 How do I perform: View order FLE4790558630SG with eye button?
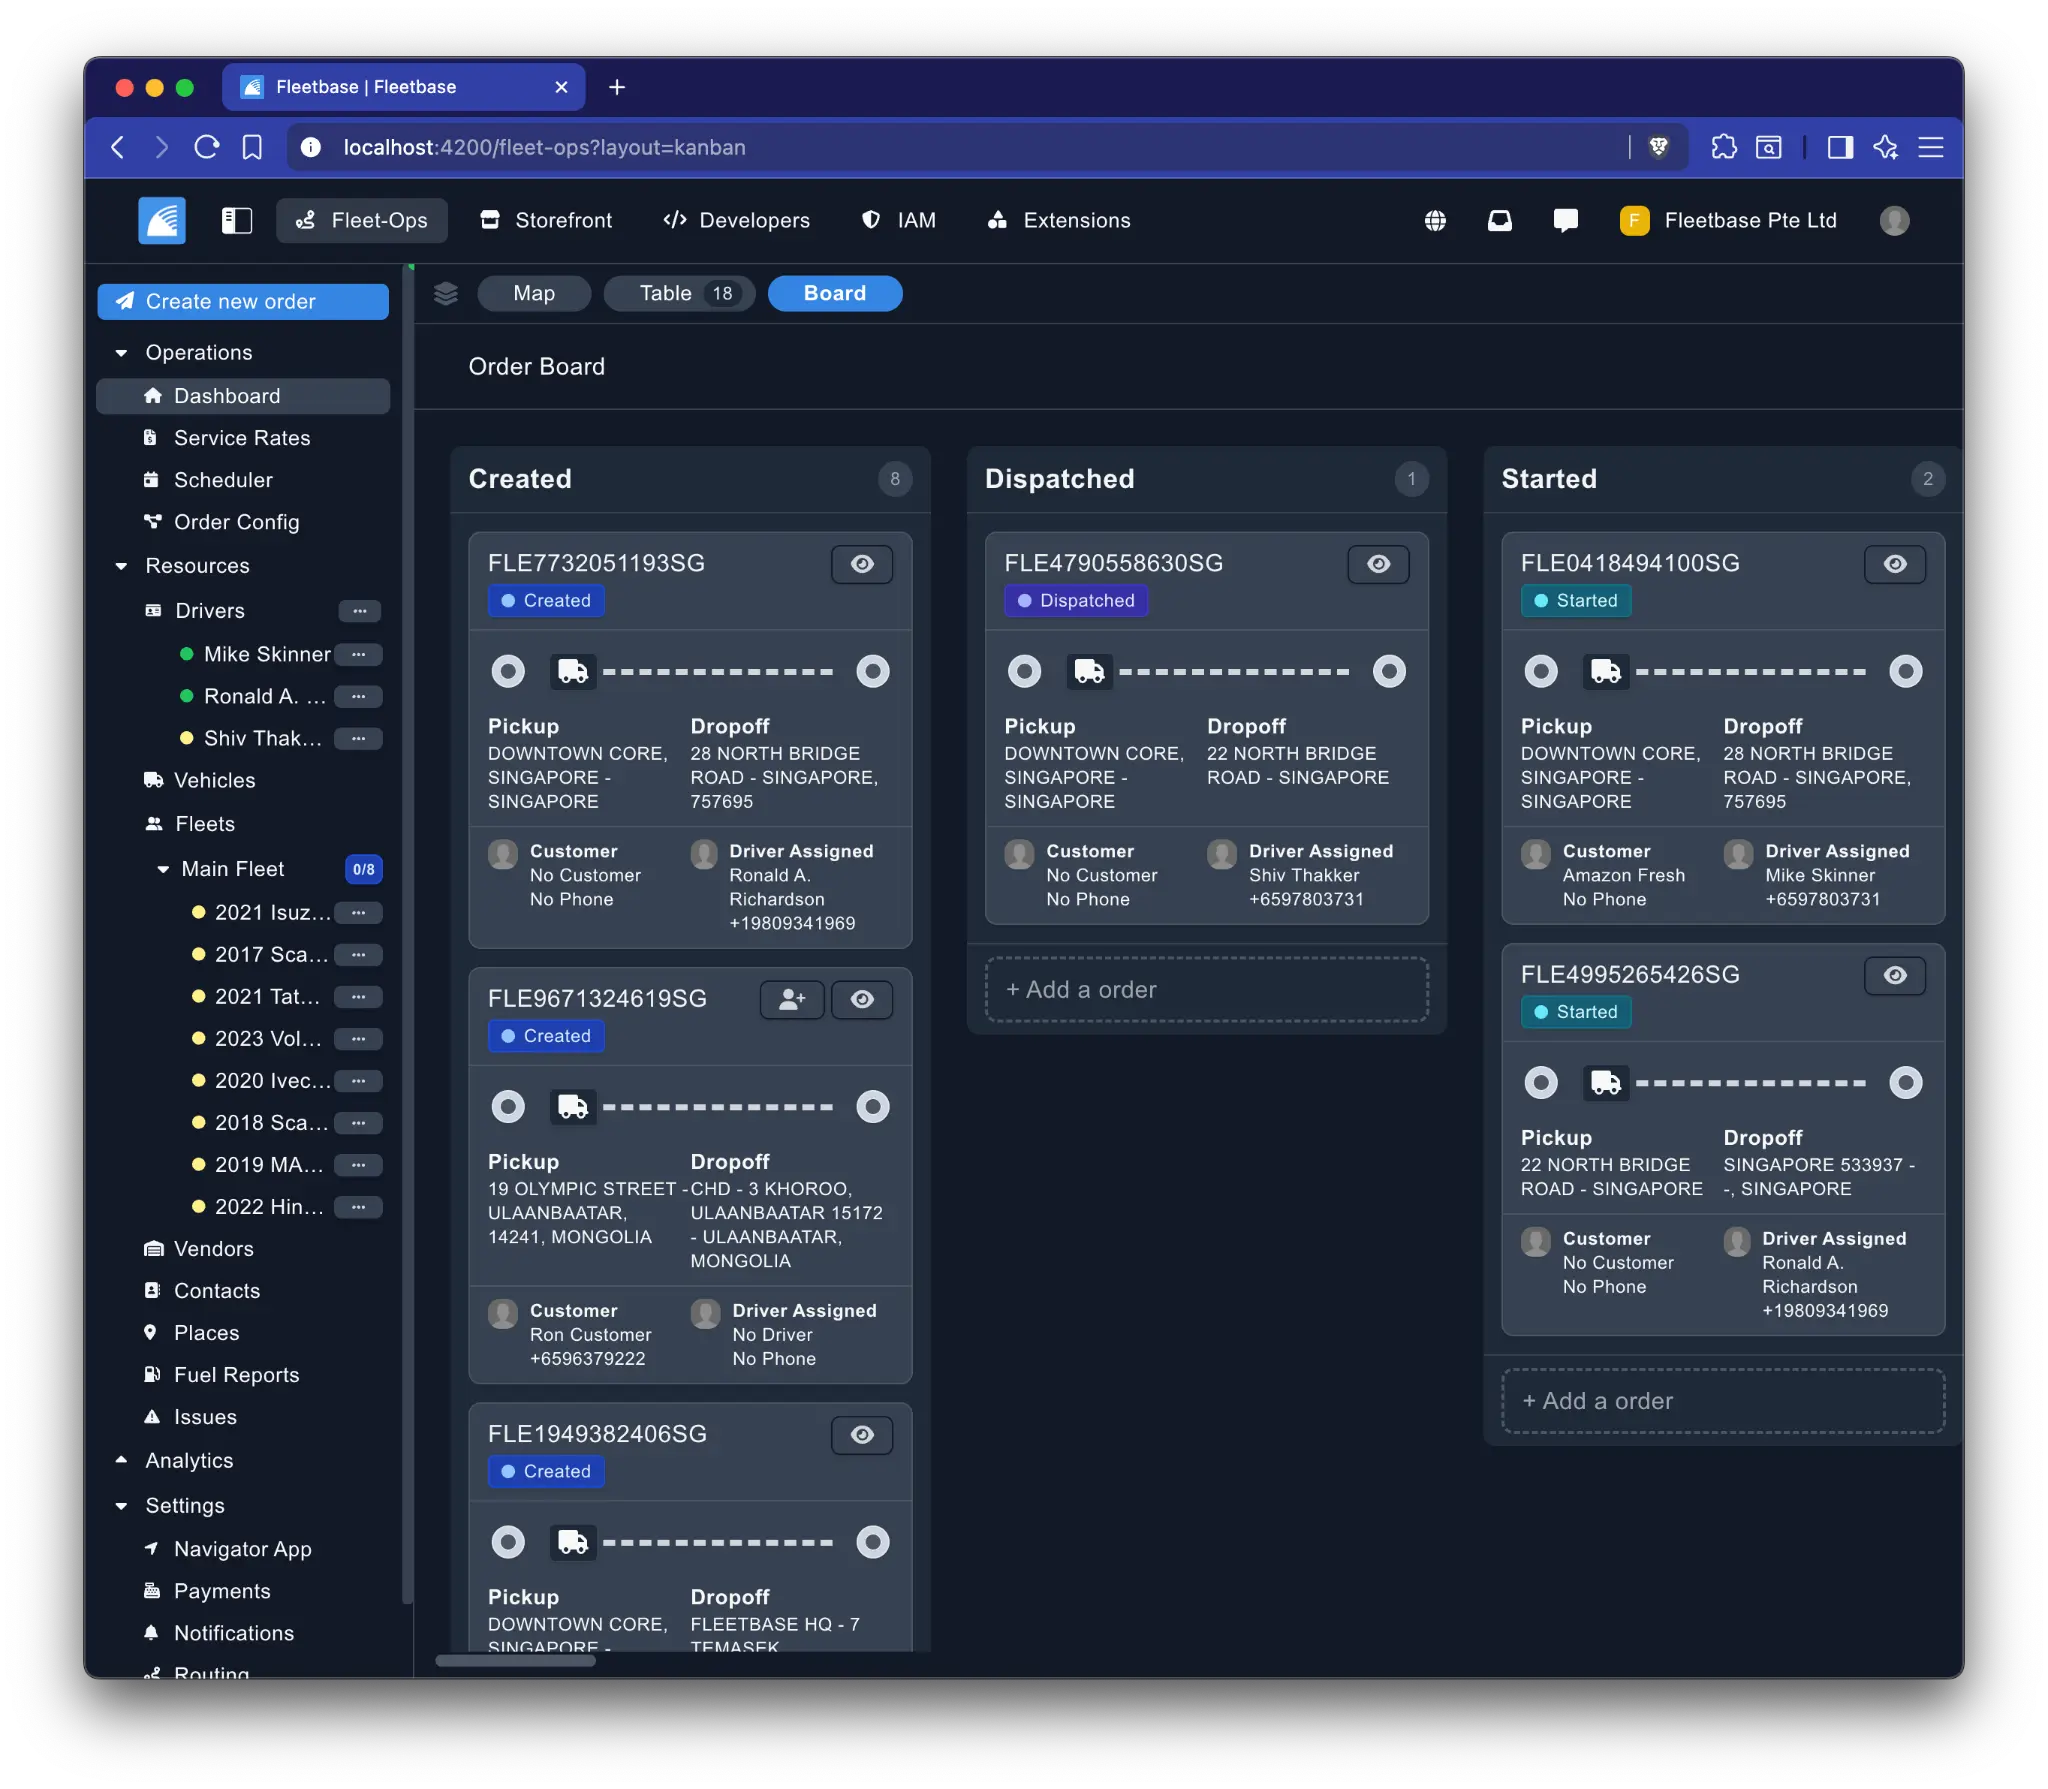(x=1378, y=564)
